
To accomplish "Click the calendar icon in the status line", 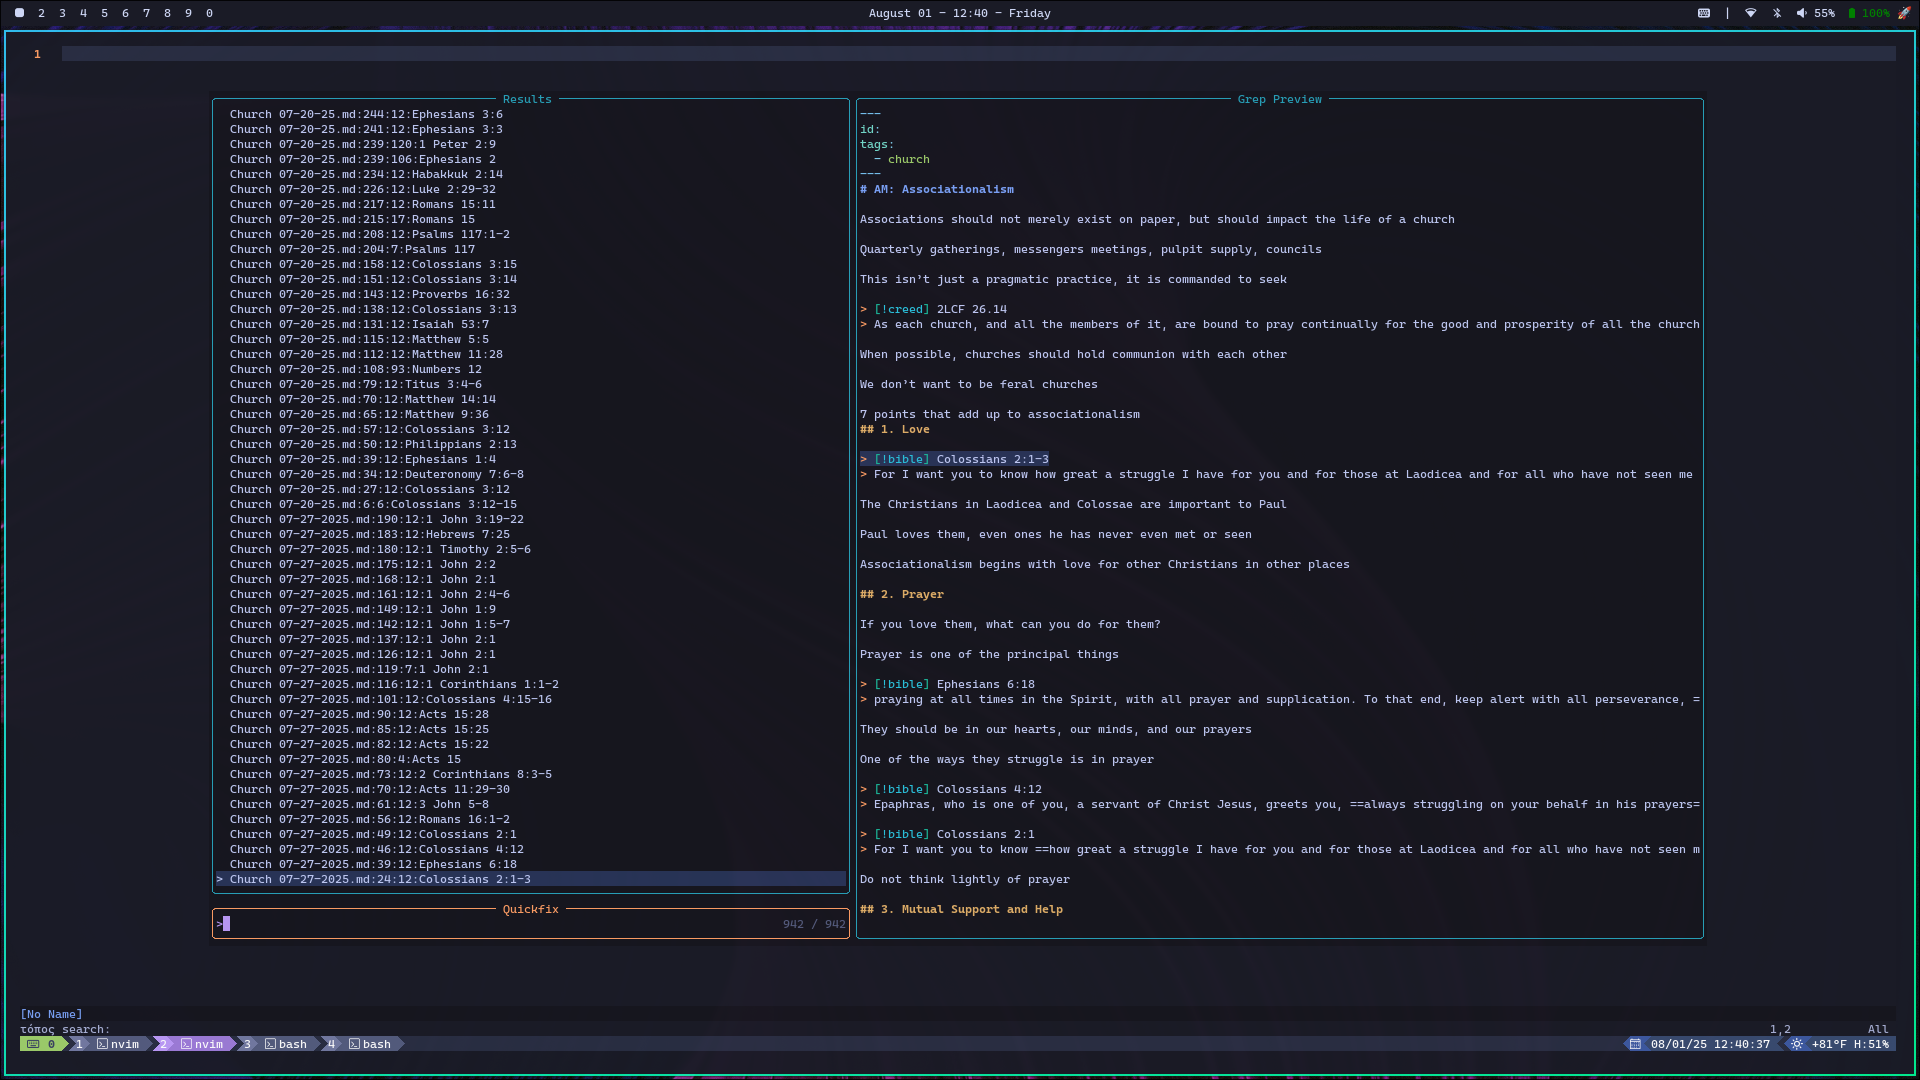I will (x=1635, y=1044).
